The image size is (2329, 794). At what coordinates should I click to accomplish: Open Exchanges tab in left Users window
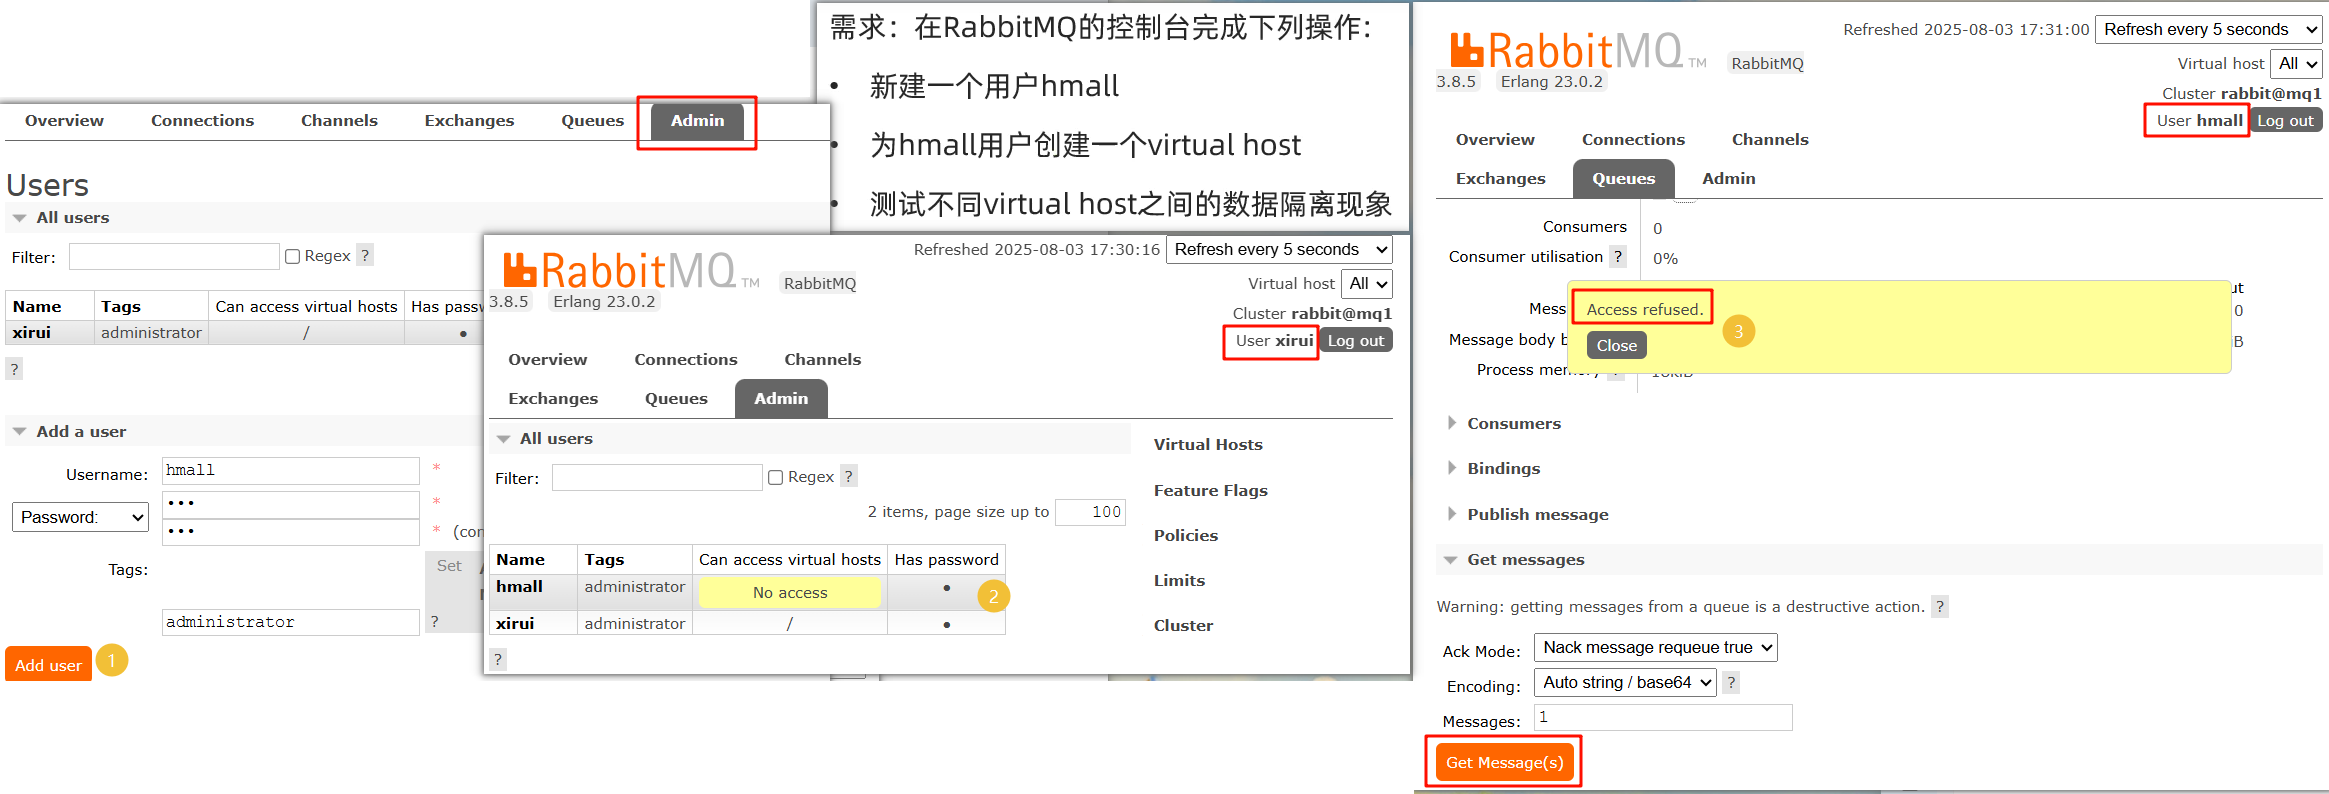click(469, 121)
